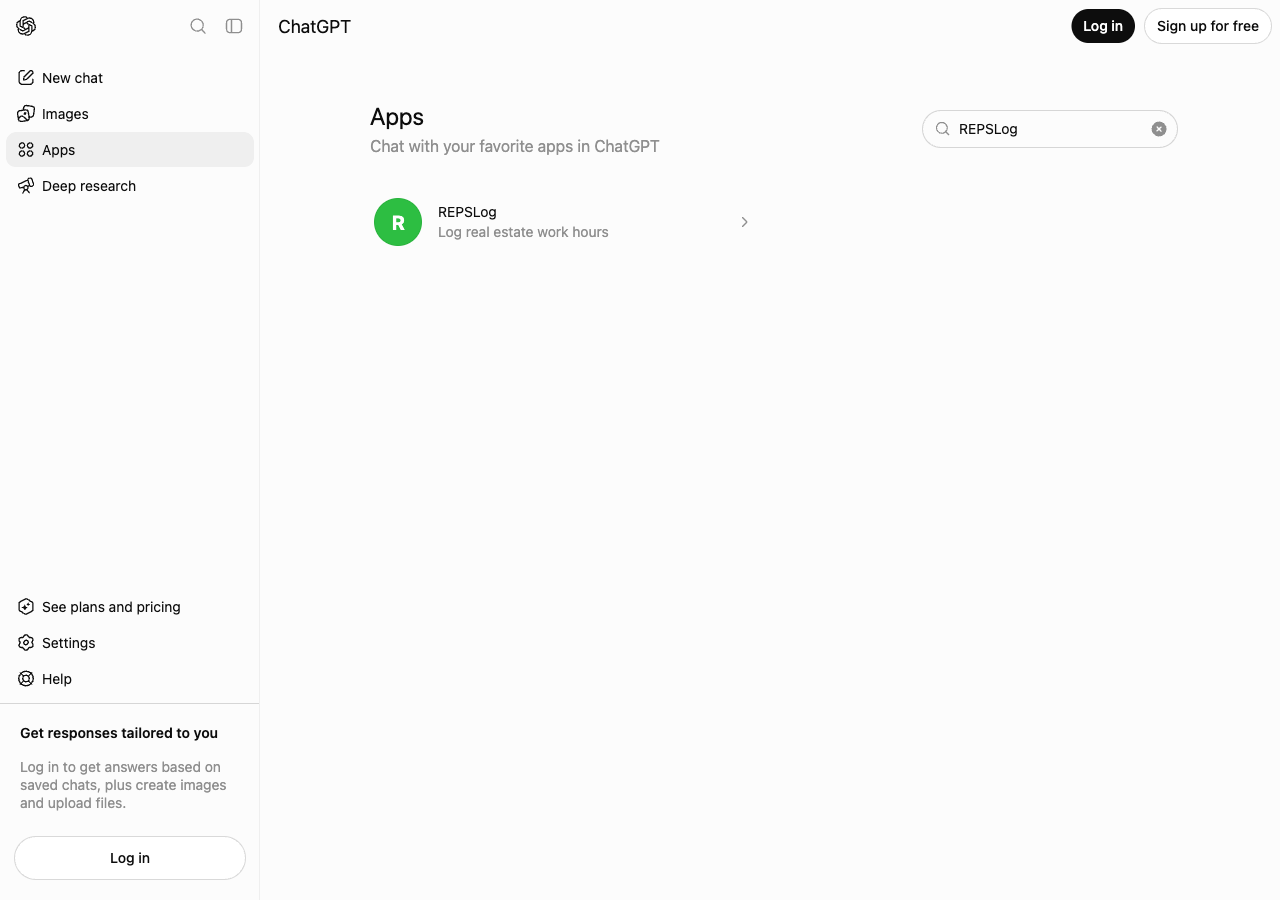Open REPSLog details via the chevron arrow
Viewport: 1280px width, 900px height.
(744, 222)
